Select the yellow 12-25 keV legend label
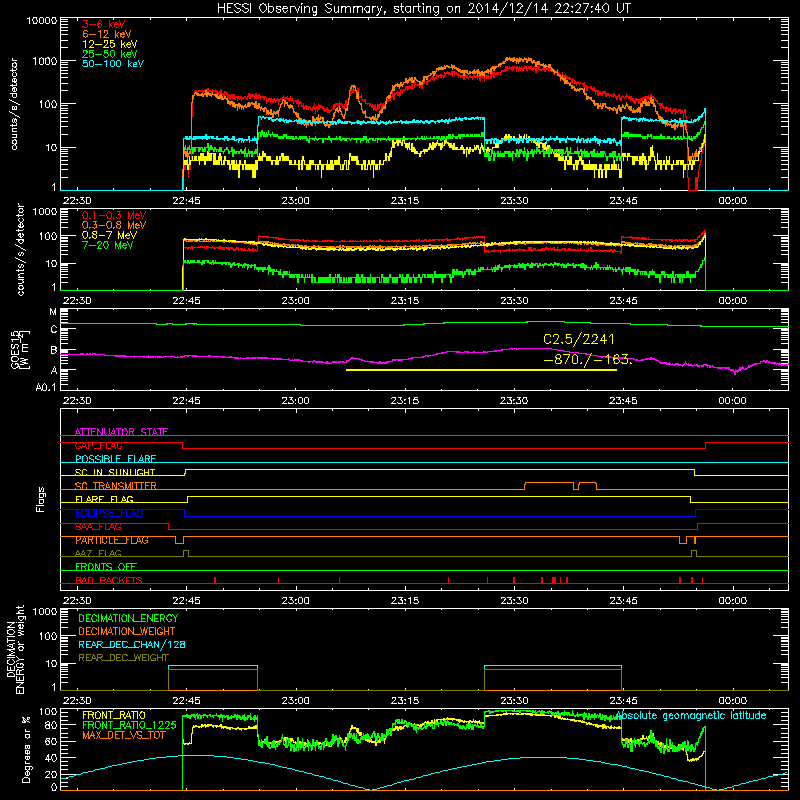The image size is (800, 800). 110,44
